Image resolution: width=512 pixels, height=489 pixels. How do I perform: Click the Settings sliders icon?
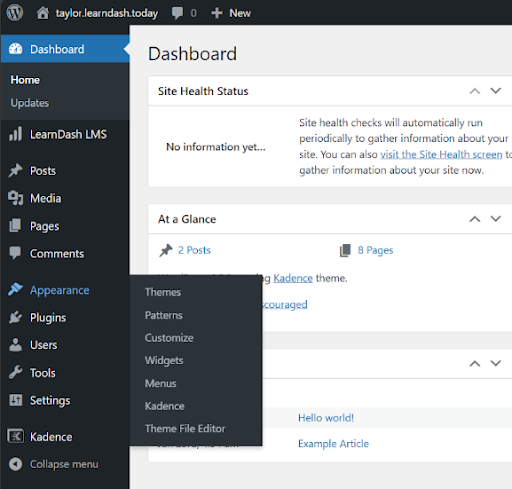15,400
